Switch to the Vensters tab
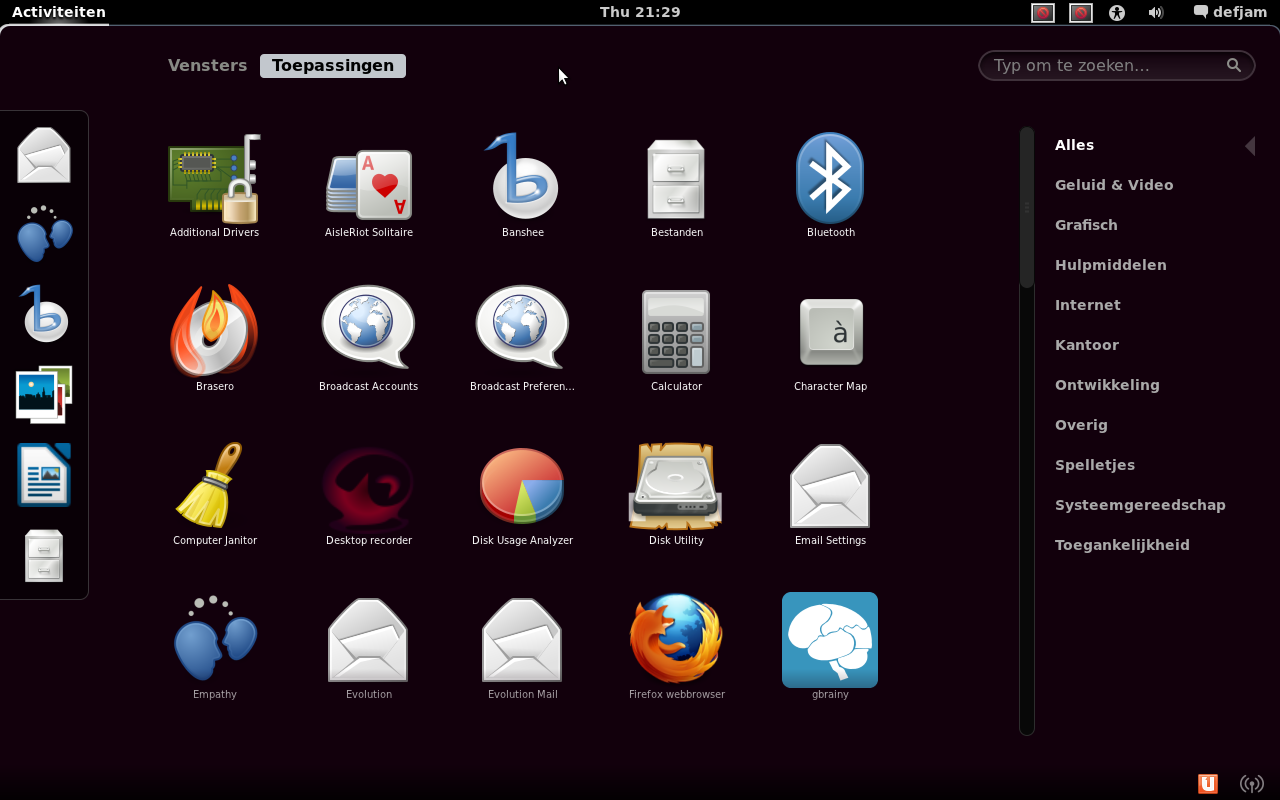 coord(207,65)
